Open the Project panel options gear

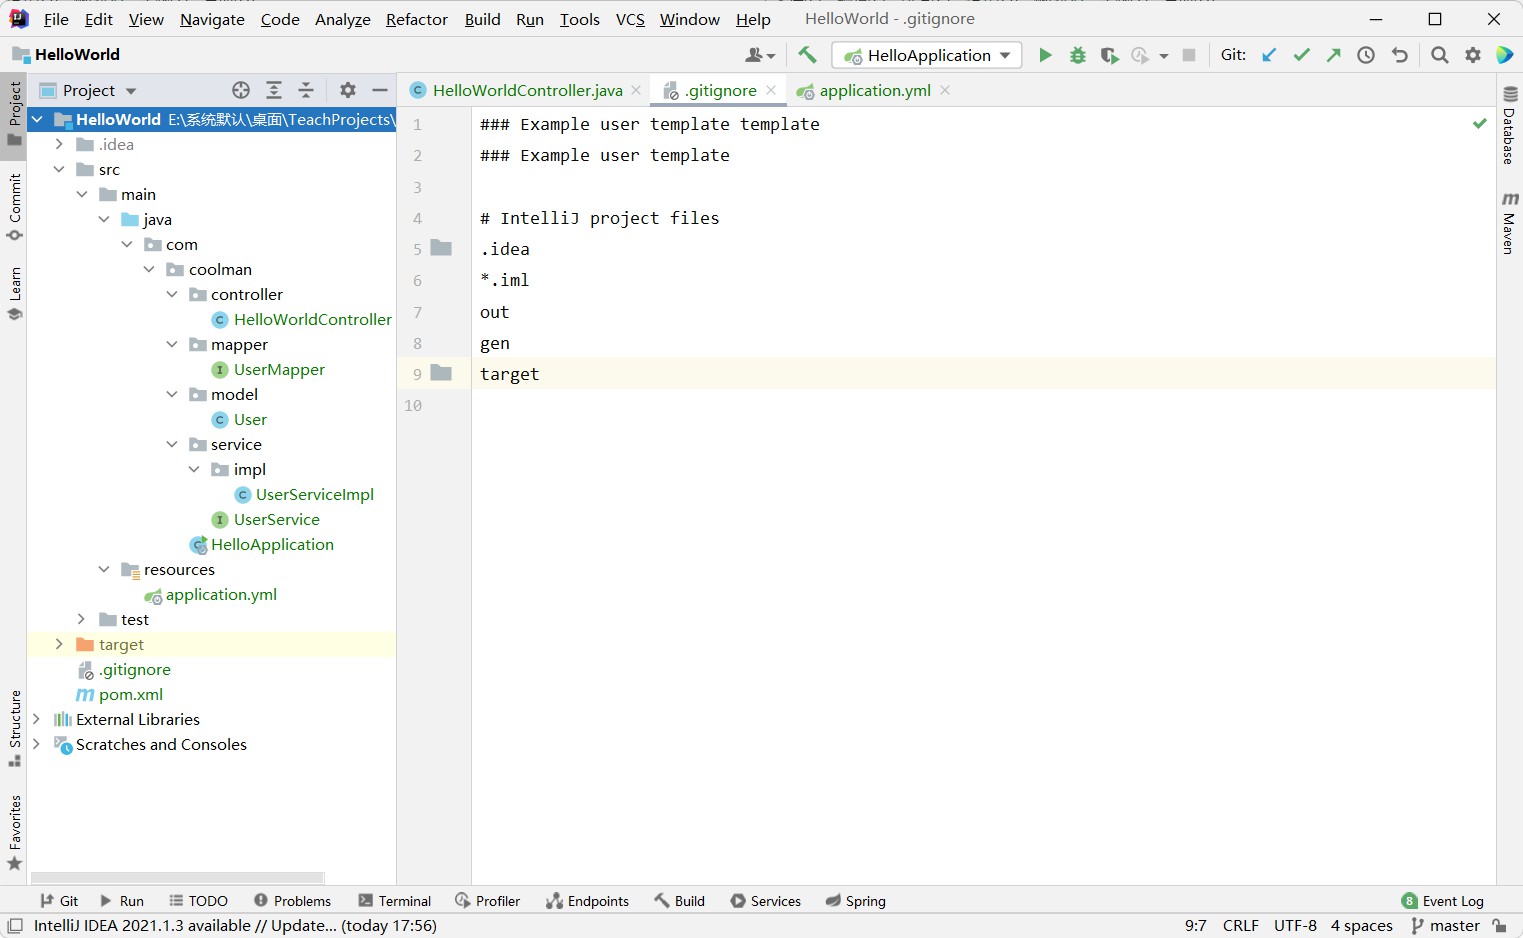pos(348,90)
